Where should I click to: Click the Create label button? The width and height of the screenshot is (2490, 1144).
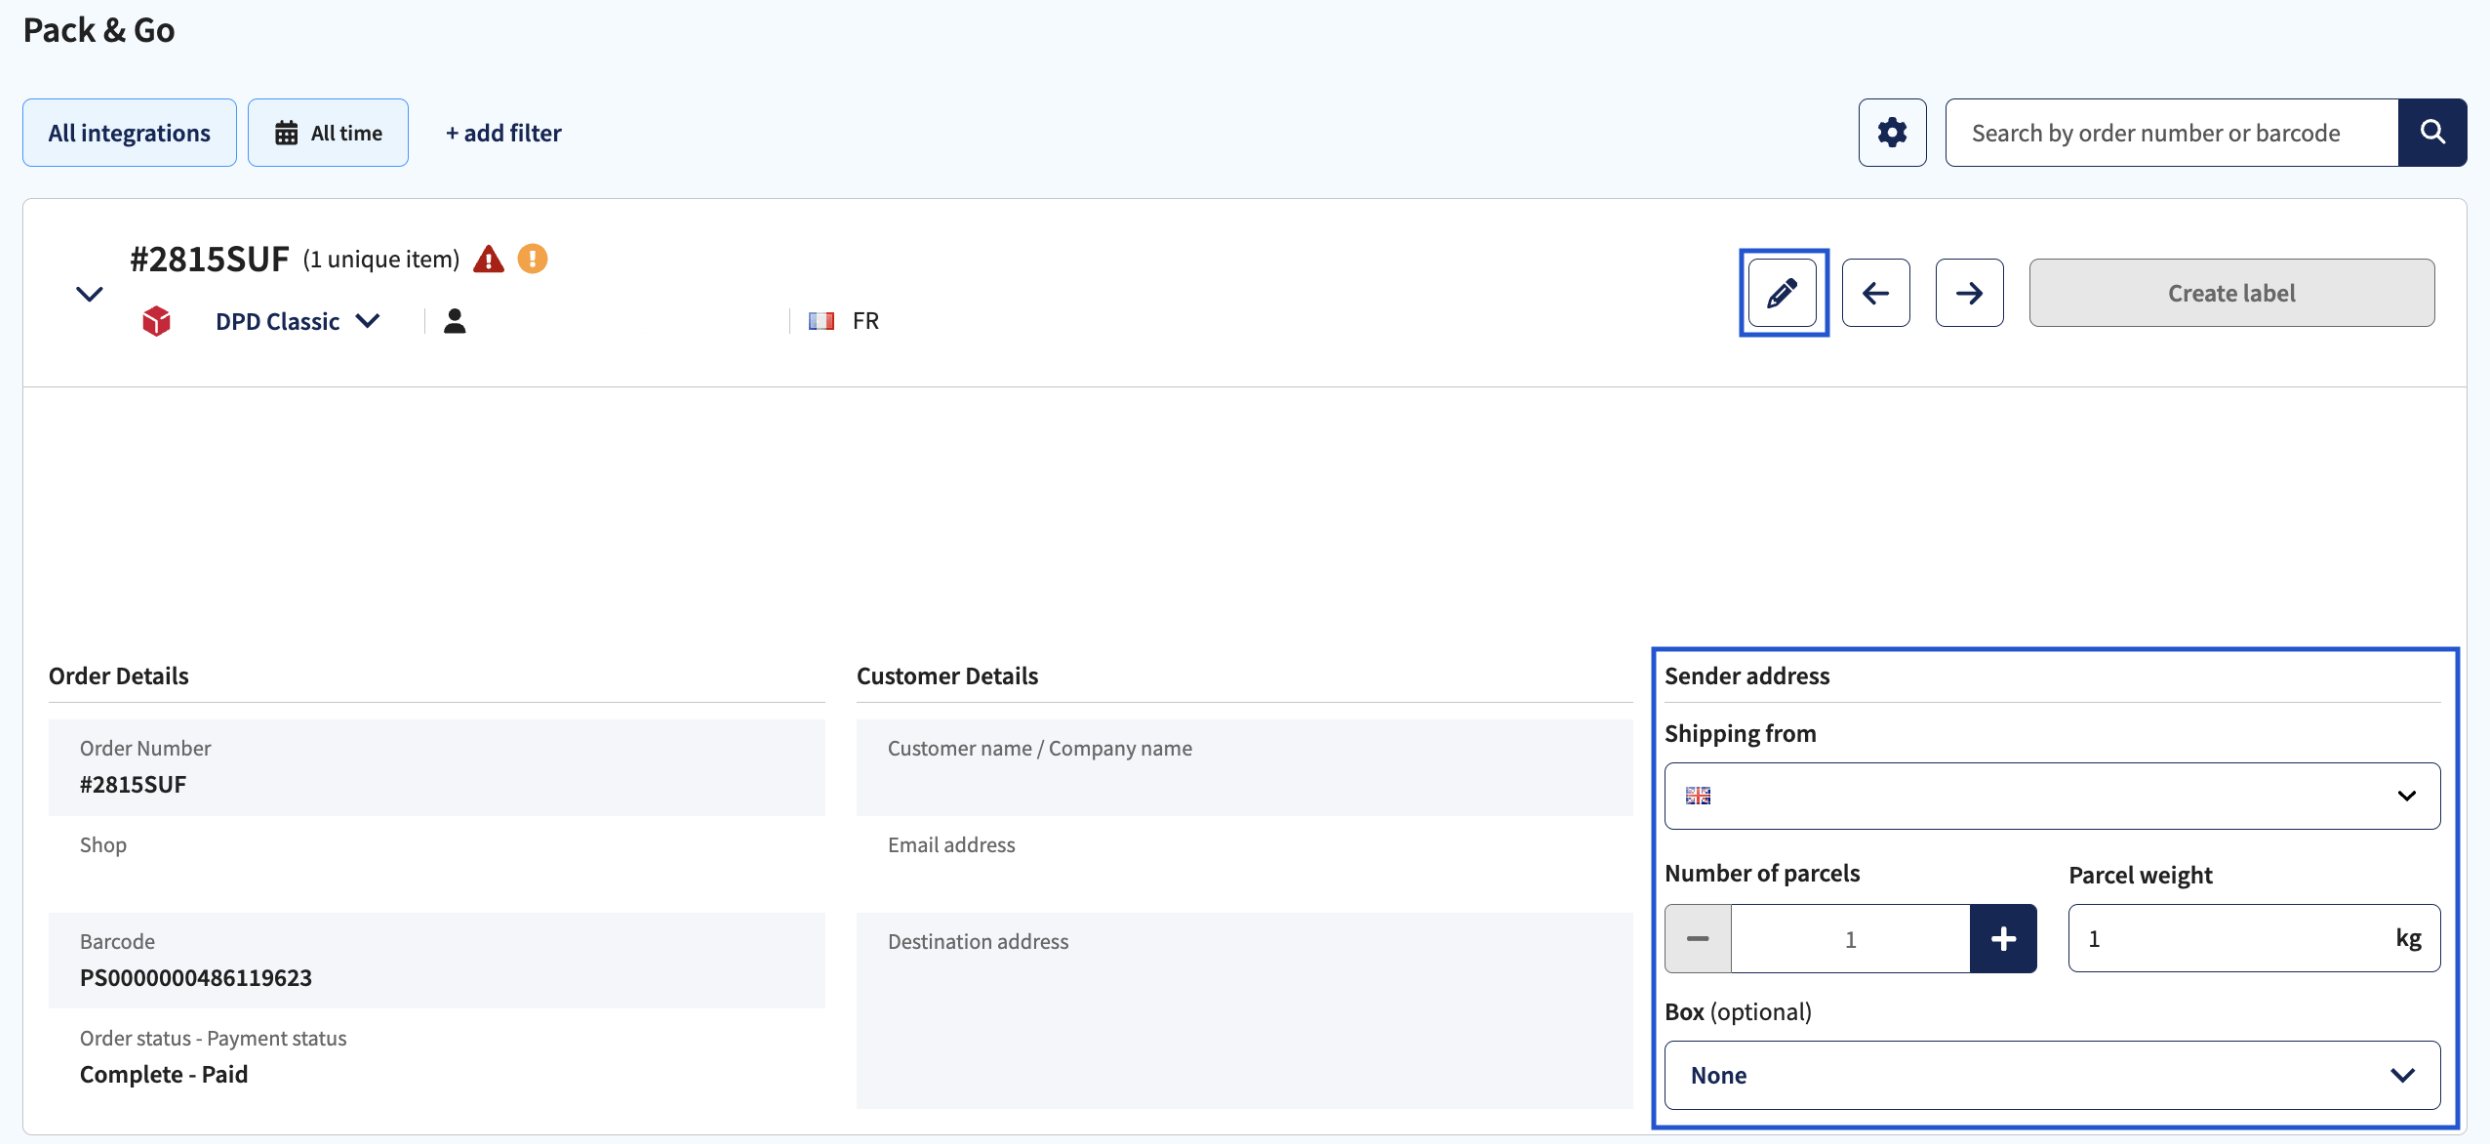click(x=2232, y=293)
